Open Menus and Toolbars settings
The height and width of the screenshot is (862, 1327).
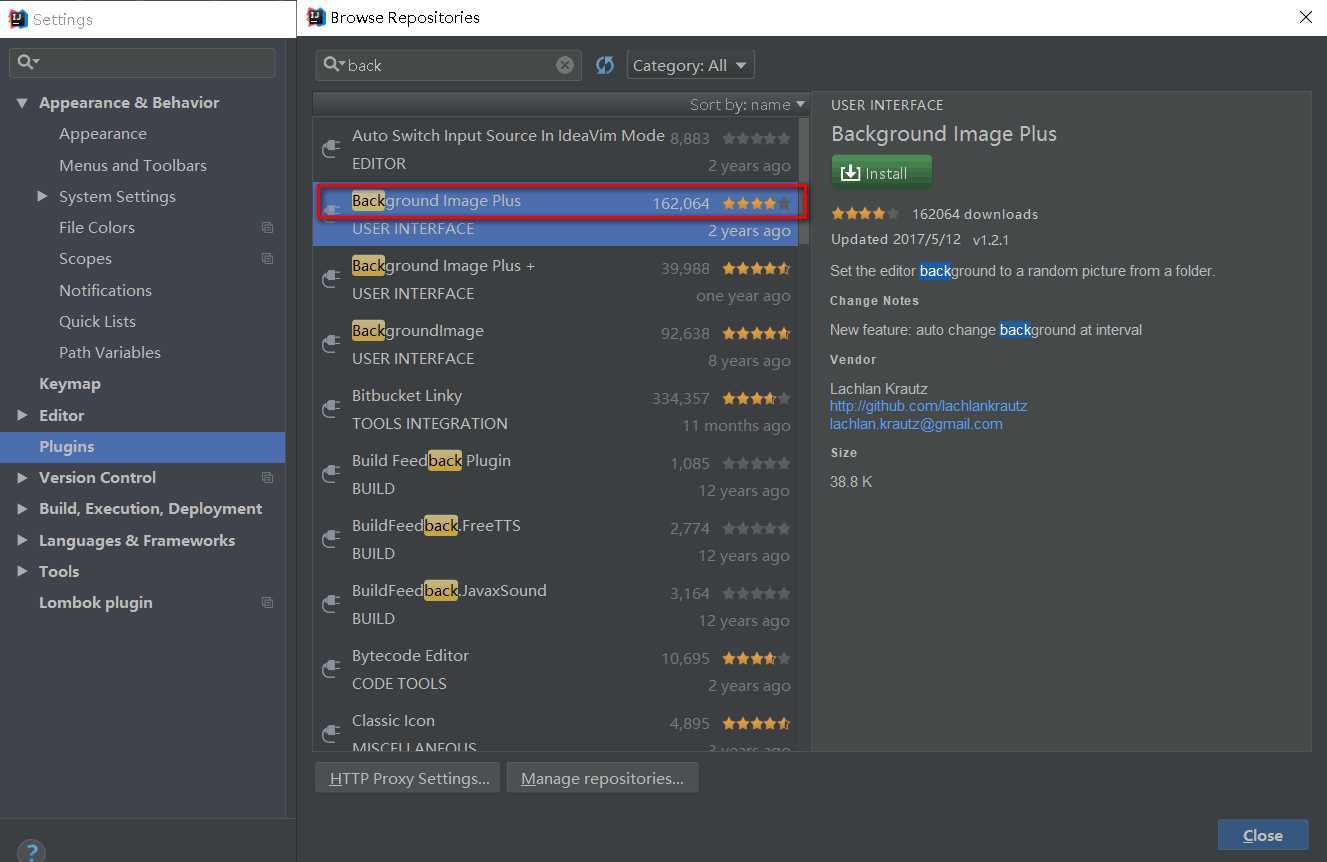point(133,165)
